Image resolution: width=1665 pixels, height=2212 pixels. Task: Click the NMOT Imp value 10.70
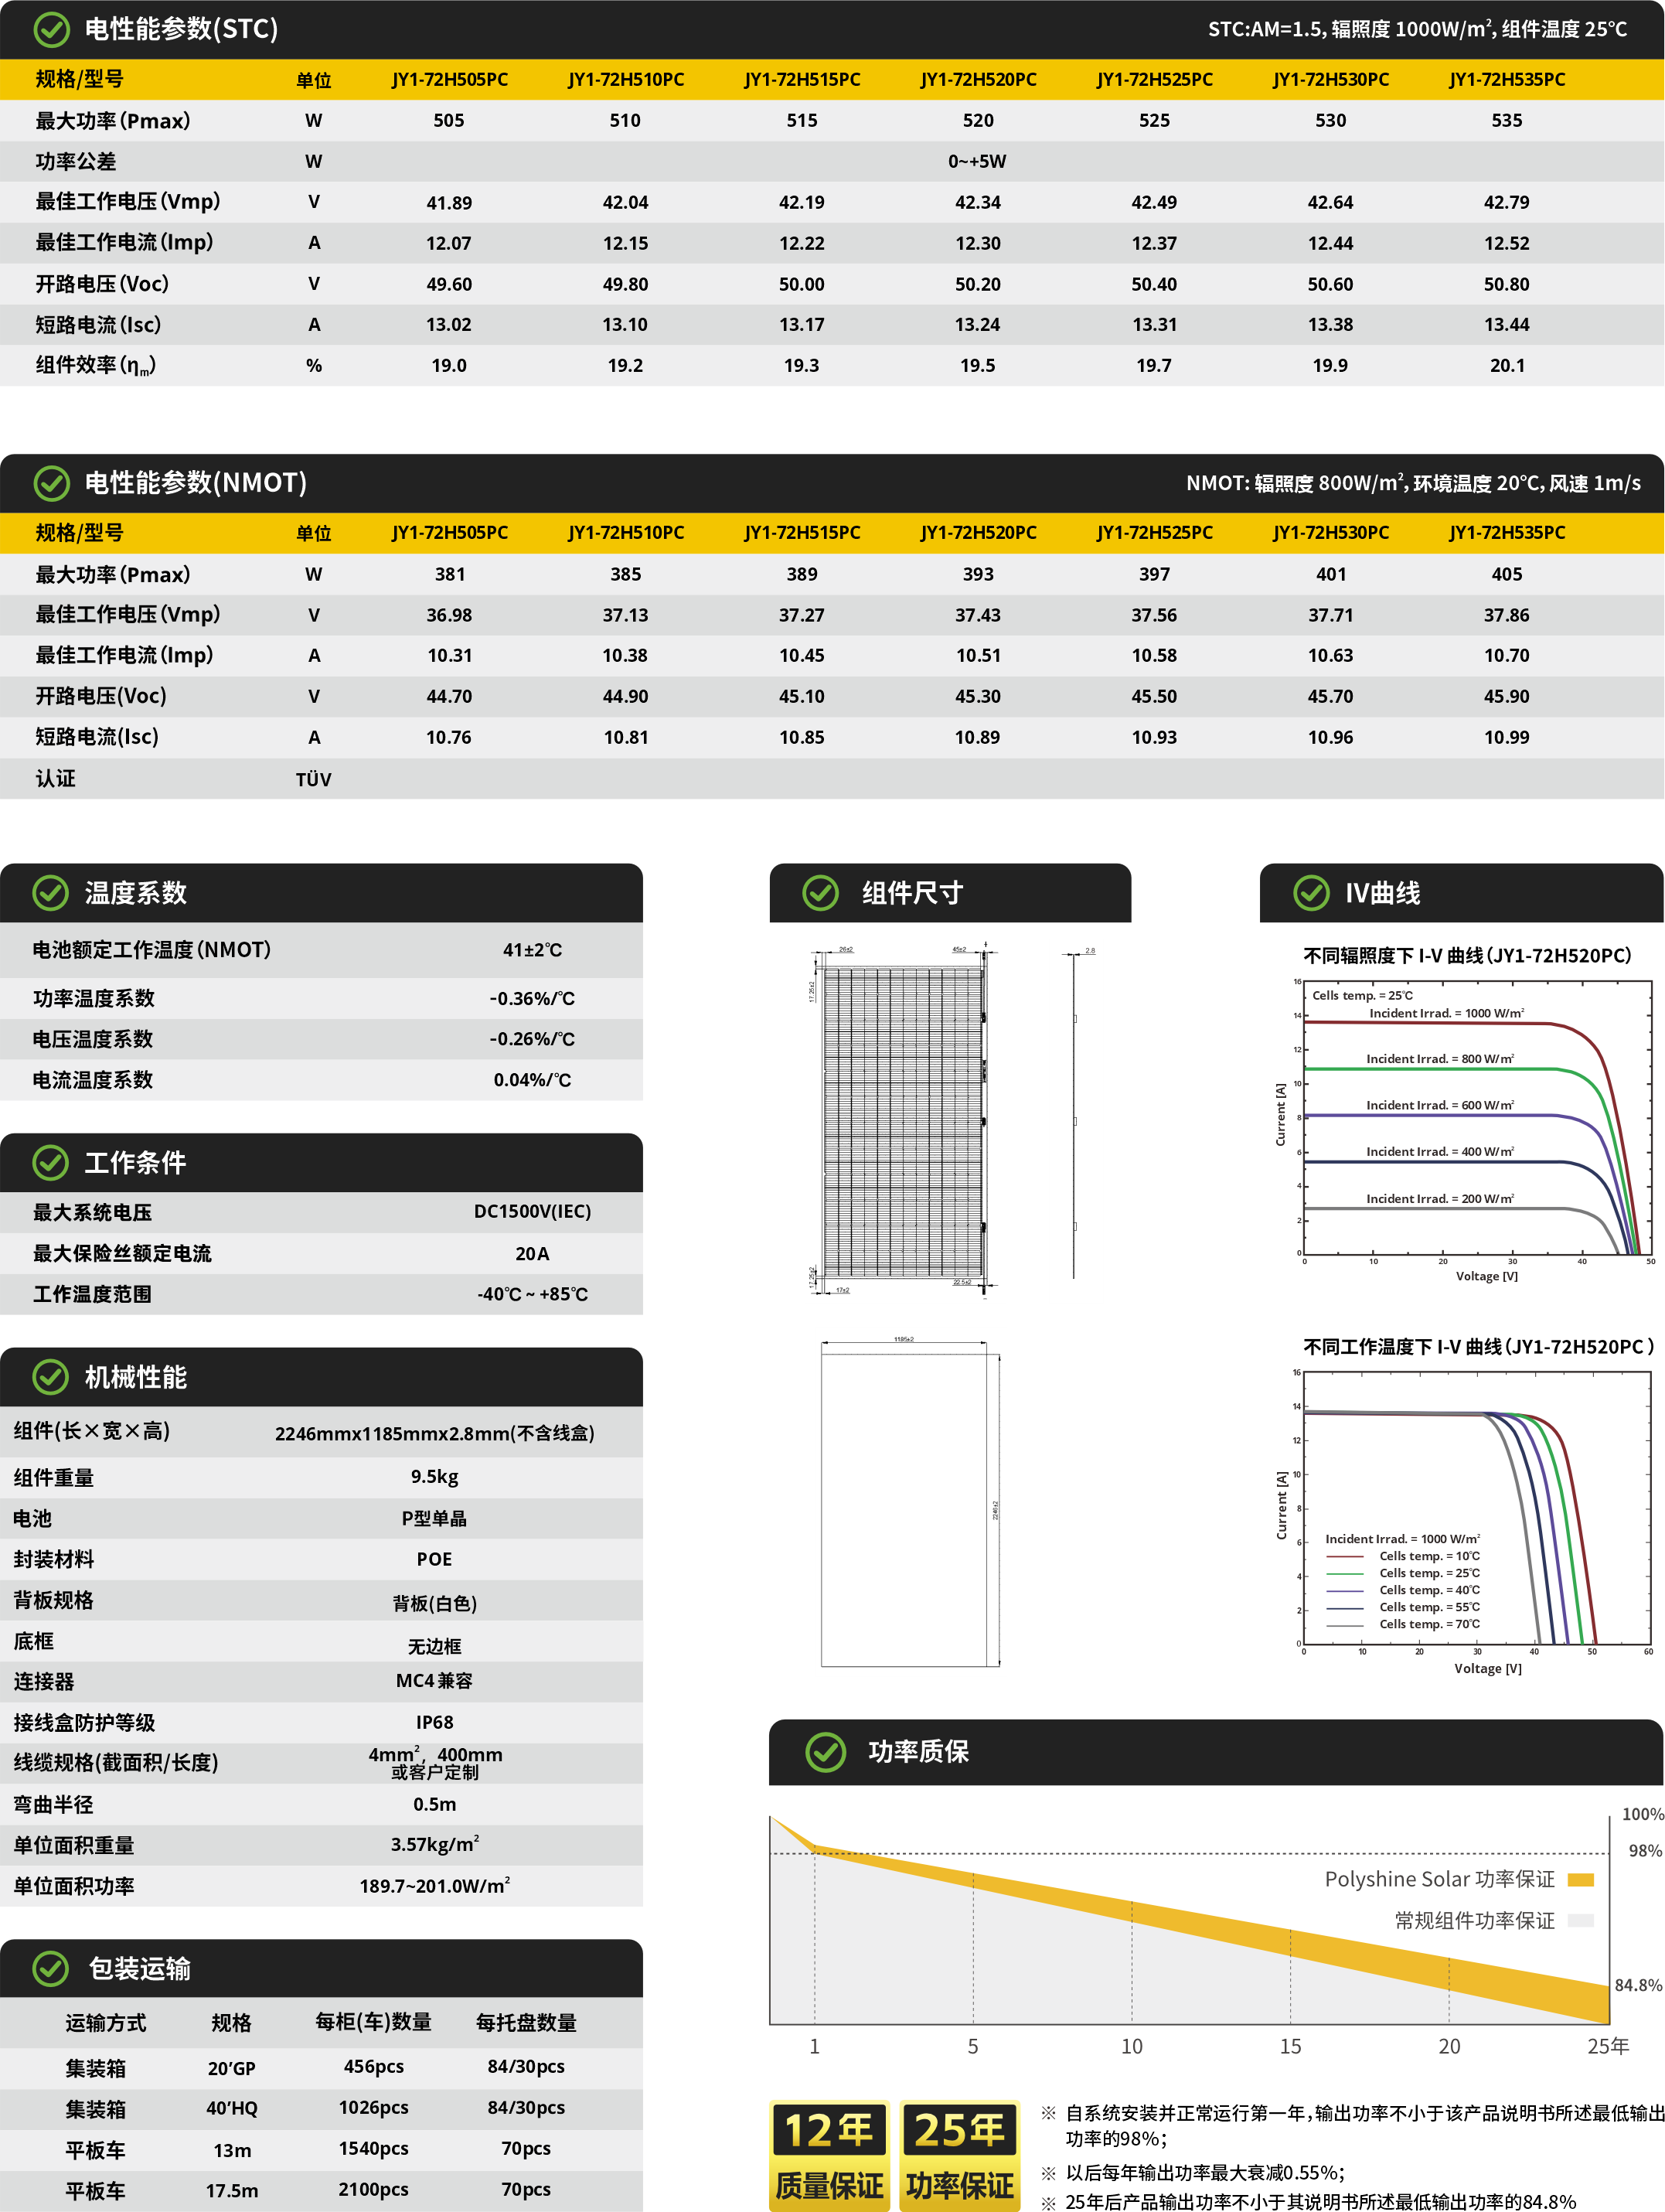tap(1507, 656)
